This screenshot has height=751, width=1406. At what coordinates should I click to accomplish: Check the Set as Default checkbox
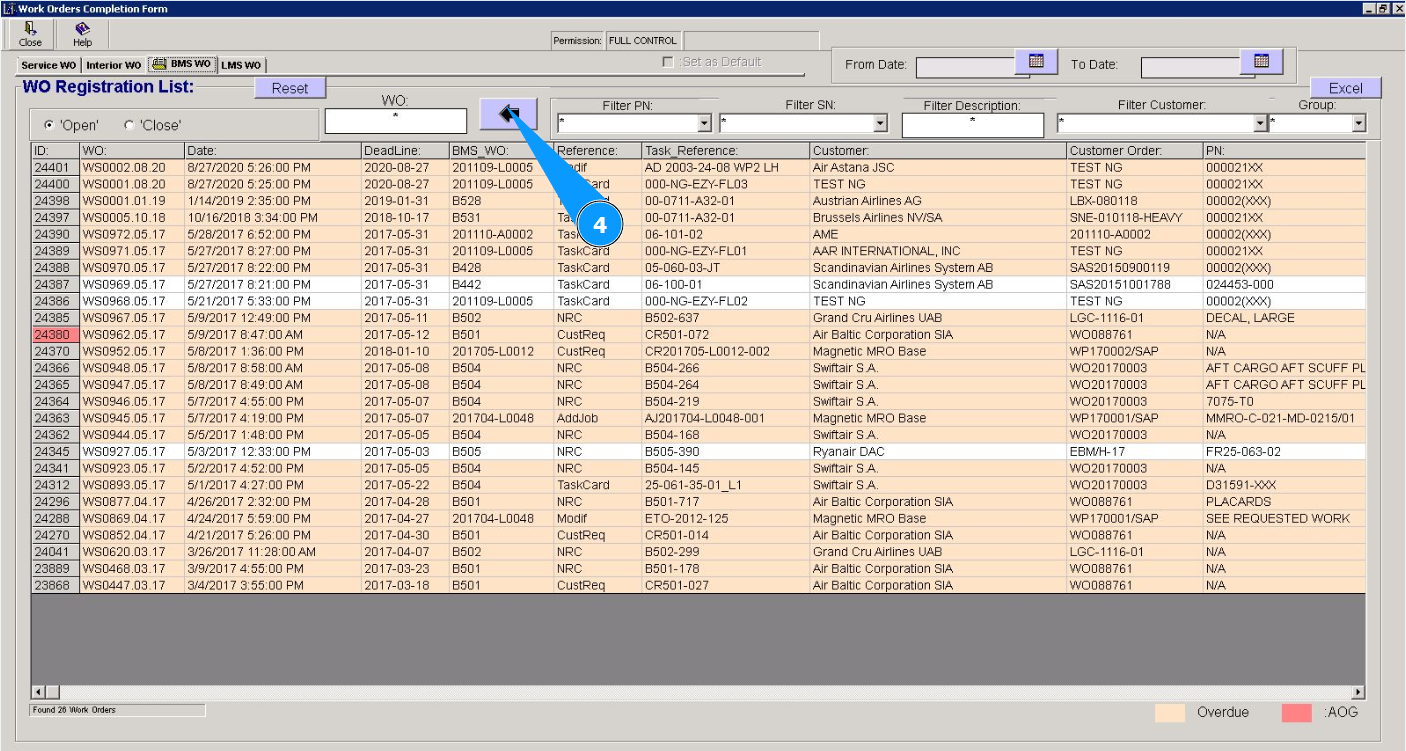668,62
